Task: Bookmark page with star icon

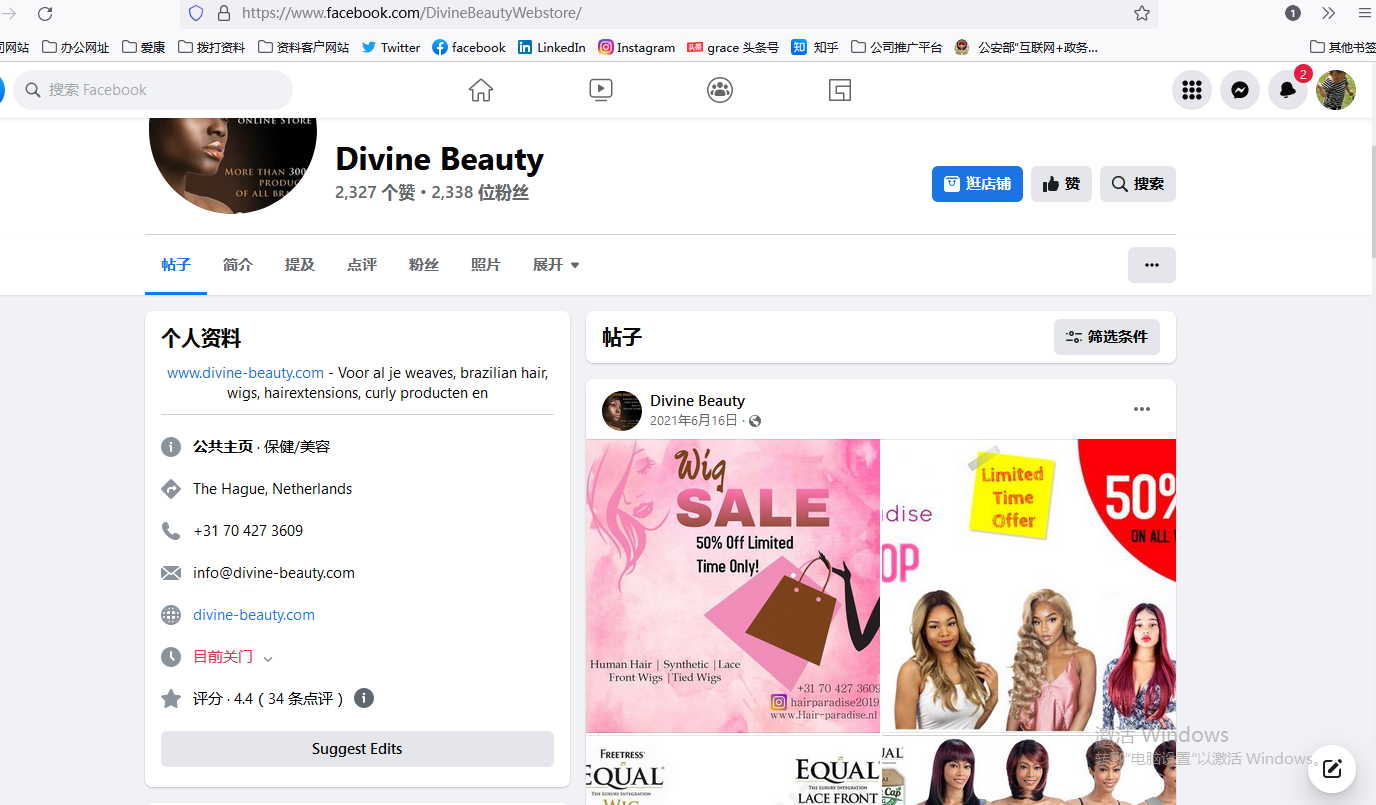Action: pyautogui.click(x=1142, y=13)
